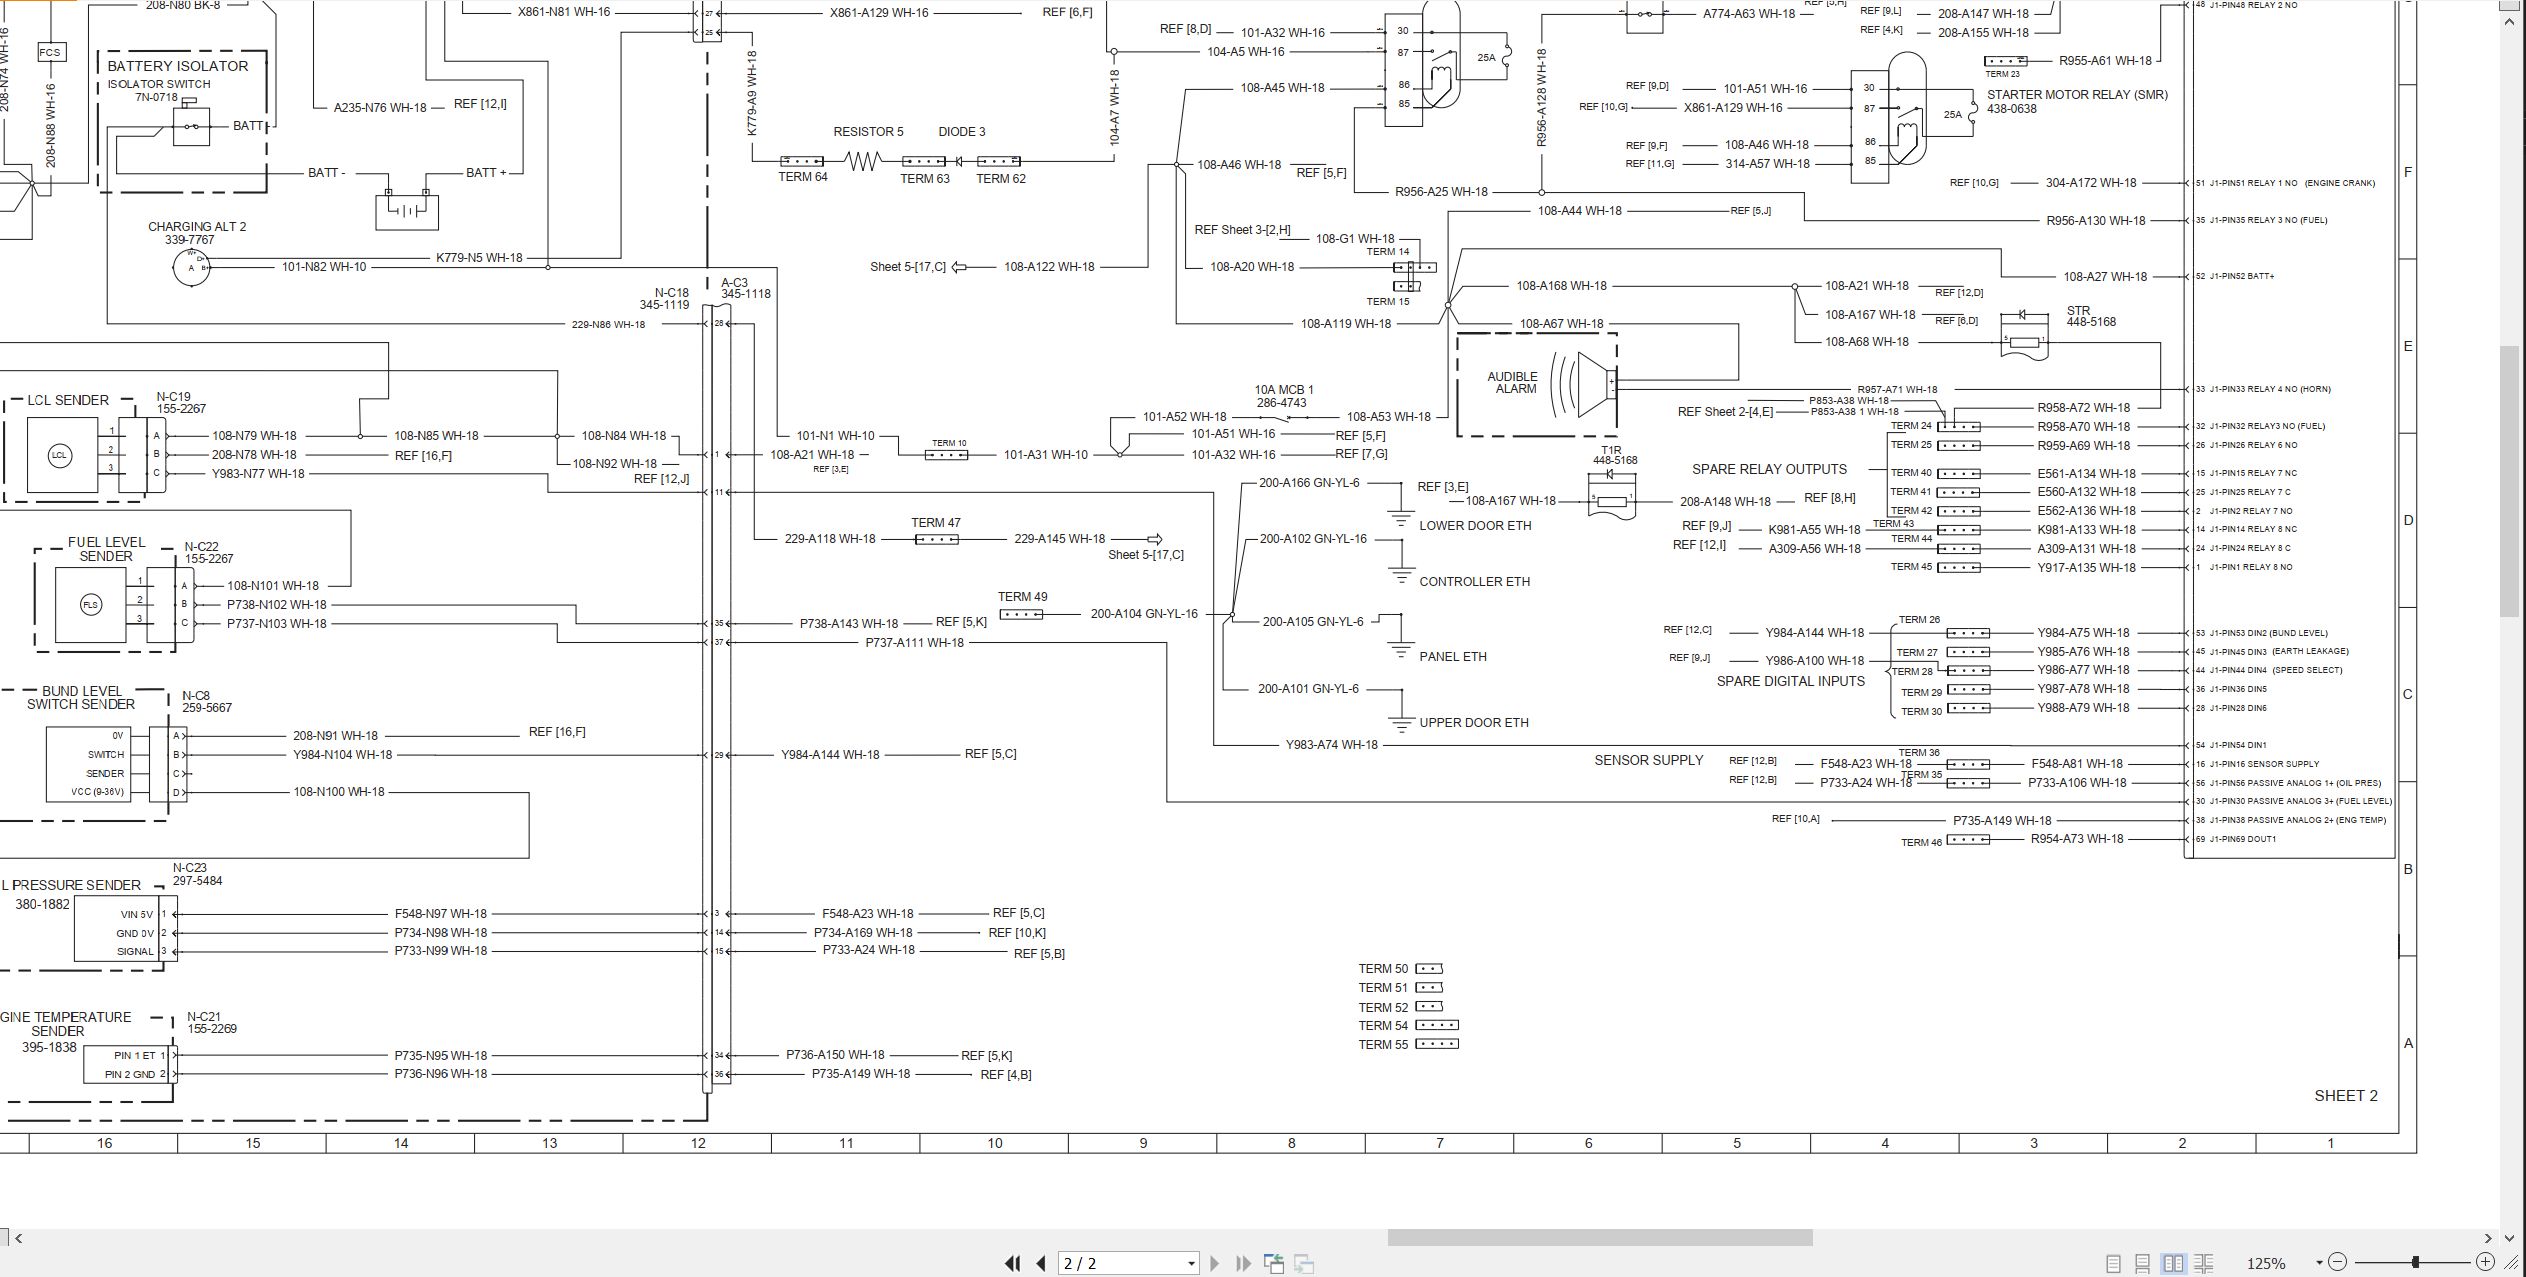
Task: Open the page number dropdown
Action: tap(1191, 1264)
